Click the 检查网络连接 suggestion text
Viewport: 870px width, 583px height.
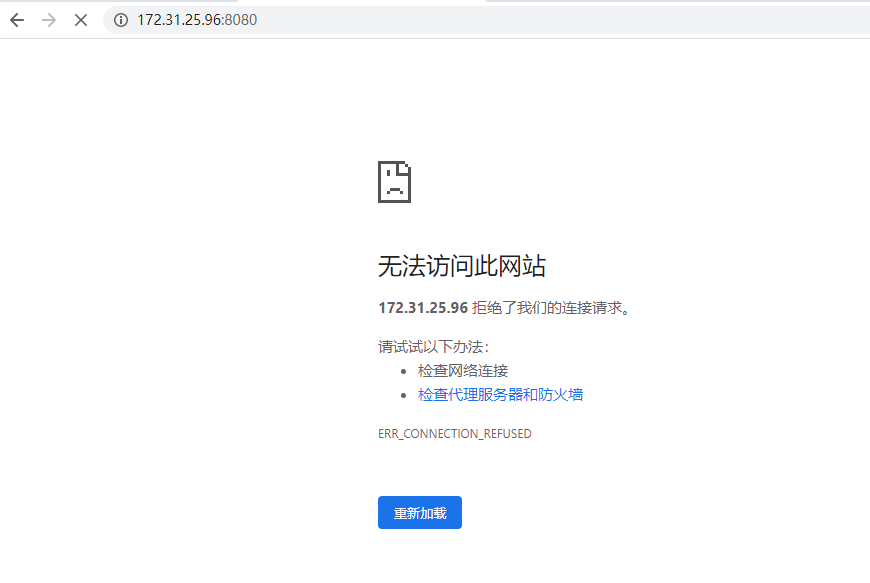point(463,371)
